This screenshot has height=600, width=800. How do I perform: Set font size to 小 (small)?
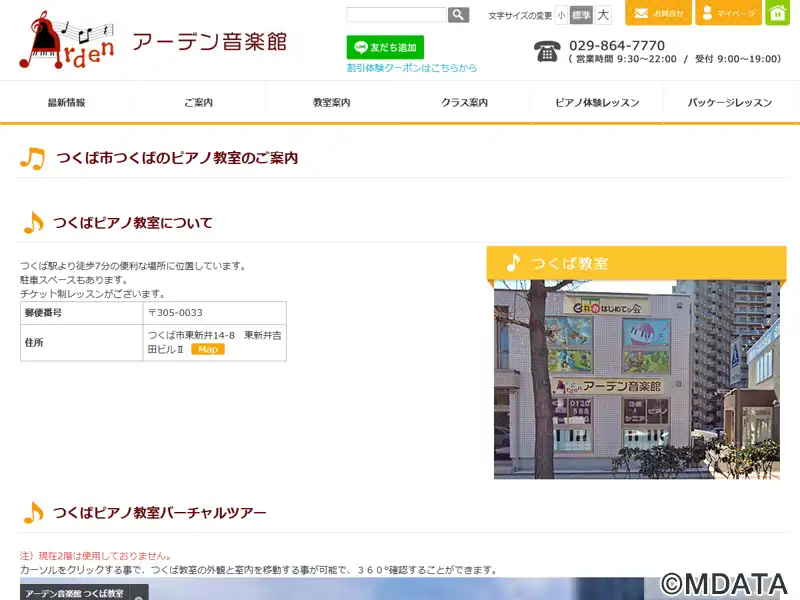pyautogui.click(x=561, y=15)
